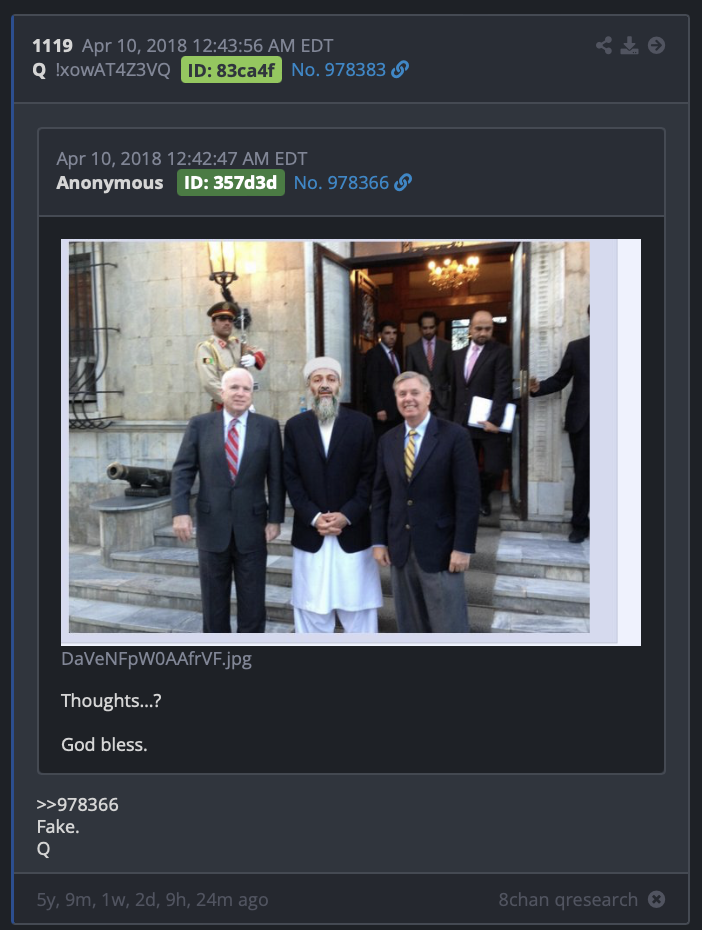
Task: Click the post number 1119
Action: [x=53, y=46]
